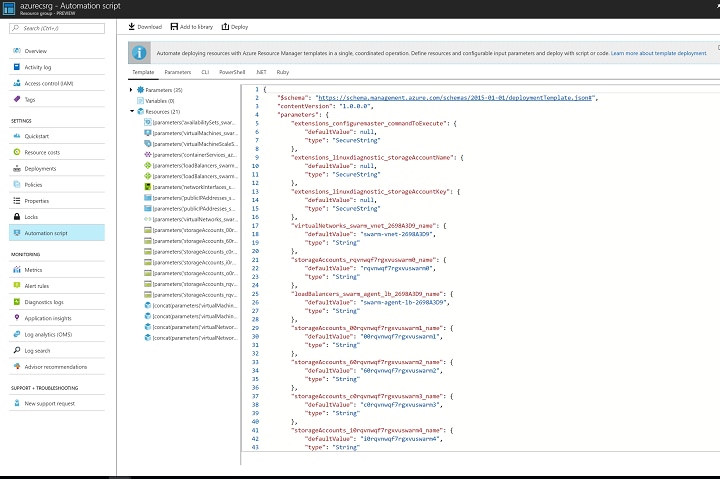Select the virtualMachineScaleS resource tree item

tap(190, 144)
